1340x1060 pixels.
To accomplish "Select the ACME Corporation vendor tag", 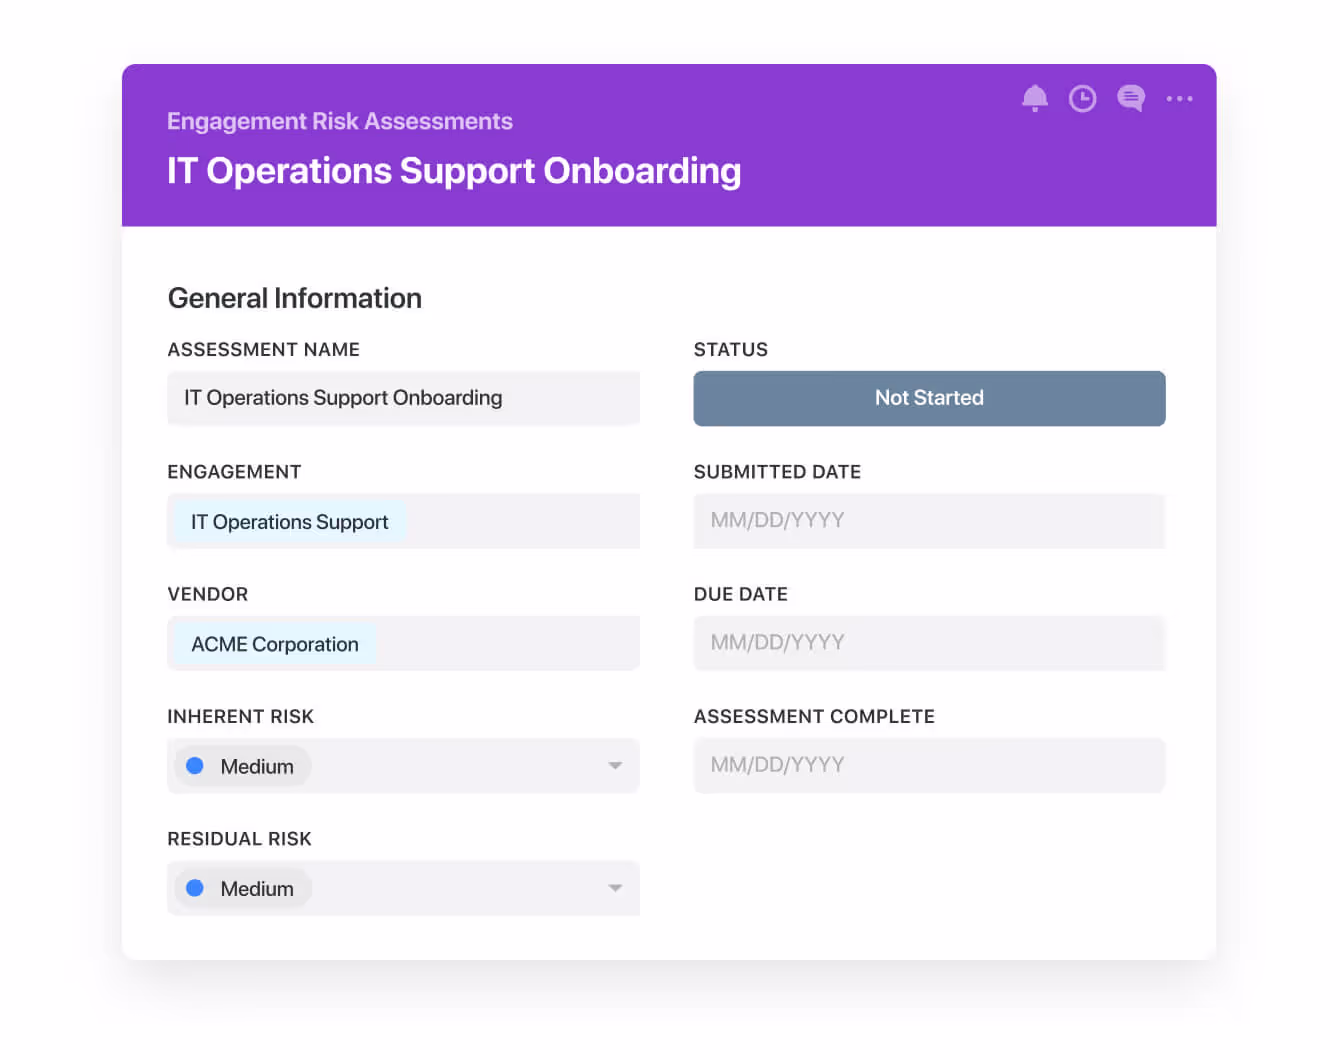I will tap(274, 644).
